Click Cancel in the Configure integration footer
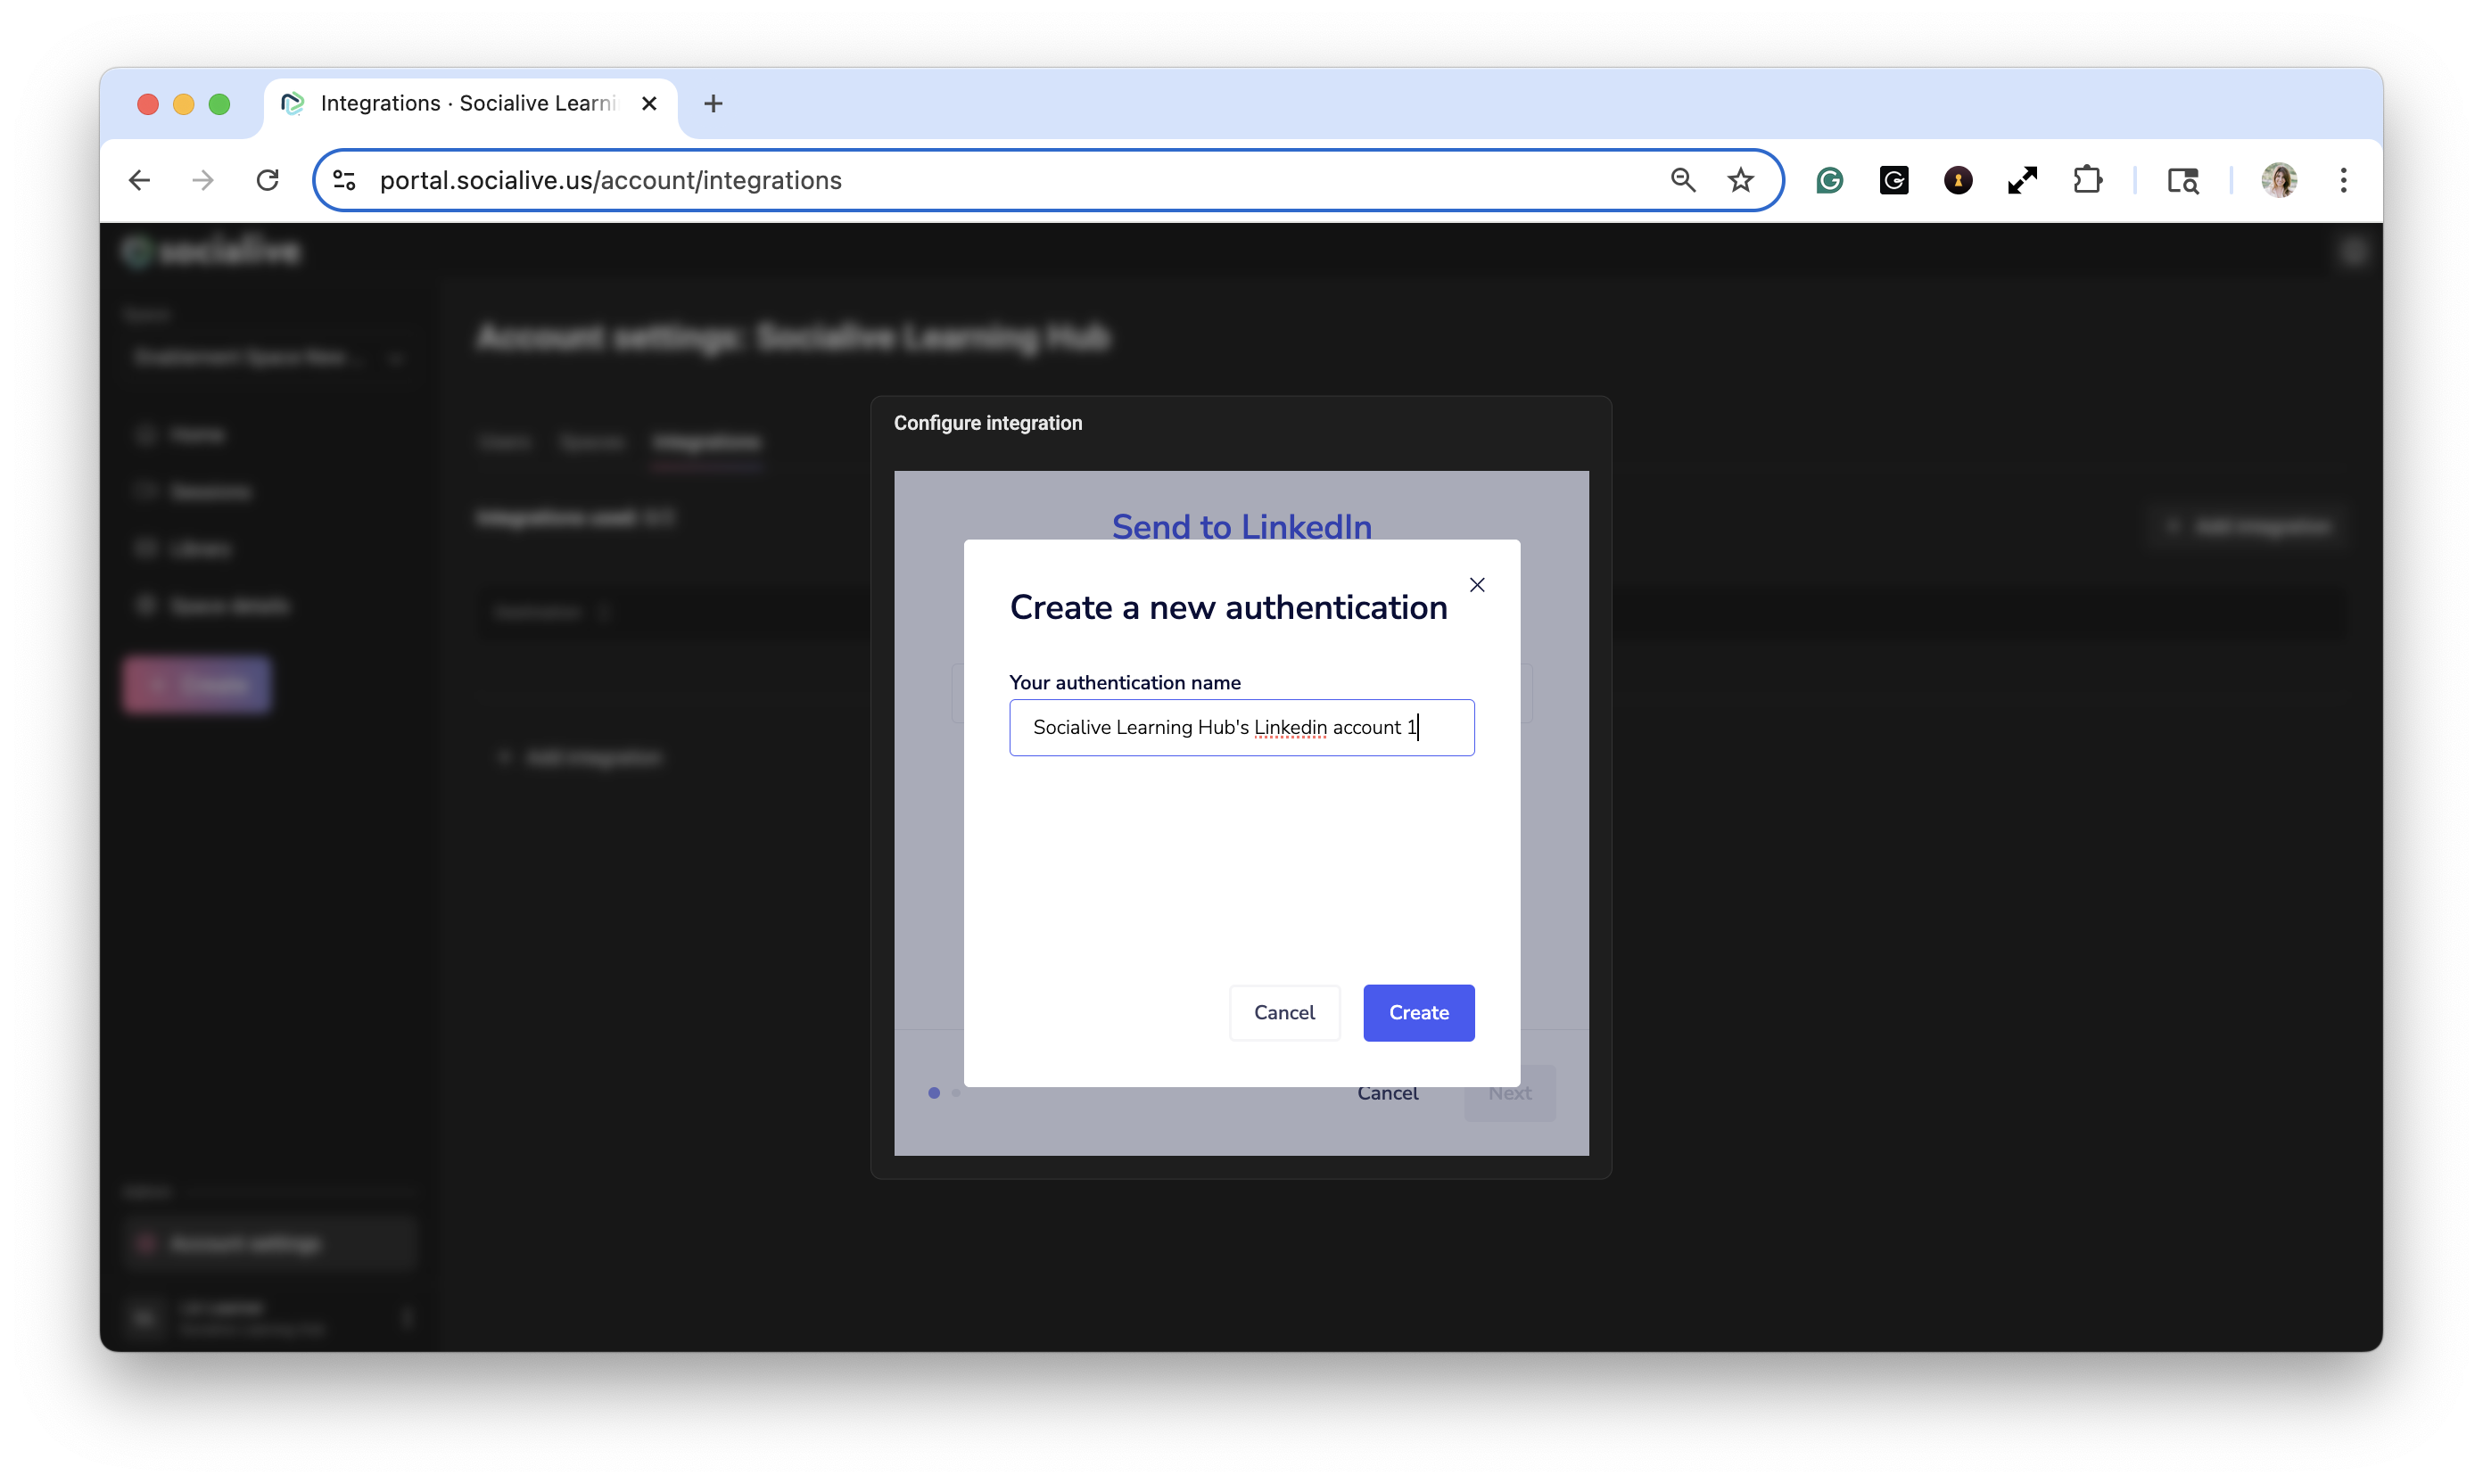 click(1387, 1093)
